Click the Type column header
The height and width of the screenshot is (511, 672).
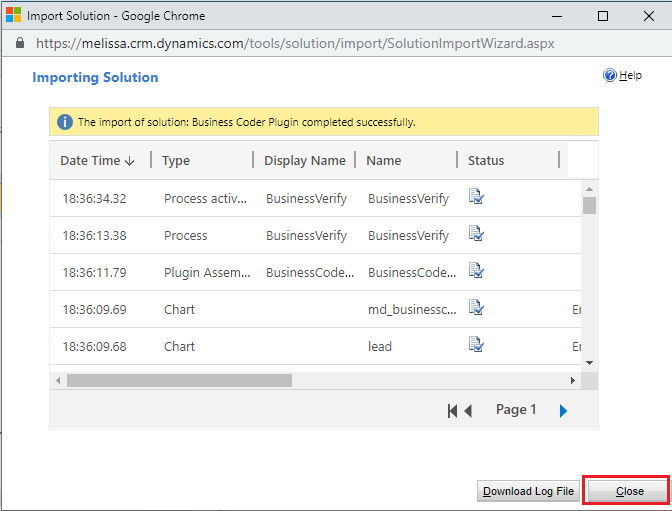pos(176,160)
